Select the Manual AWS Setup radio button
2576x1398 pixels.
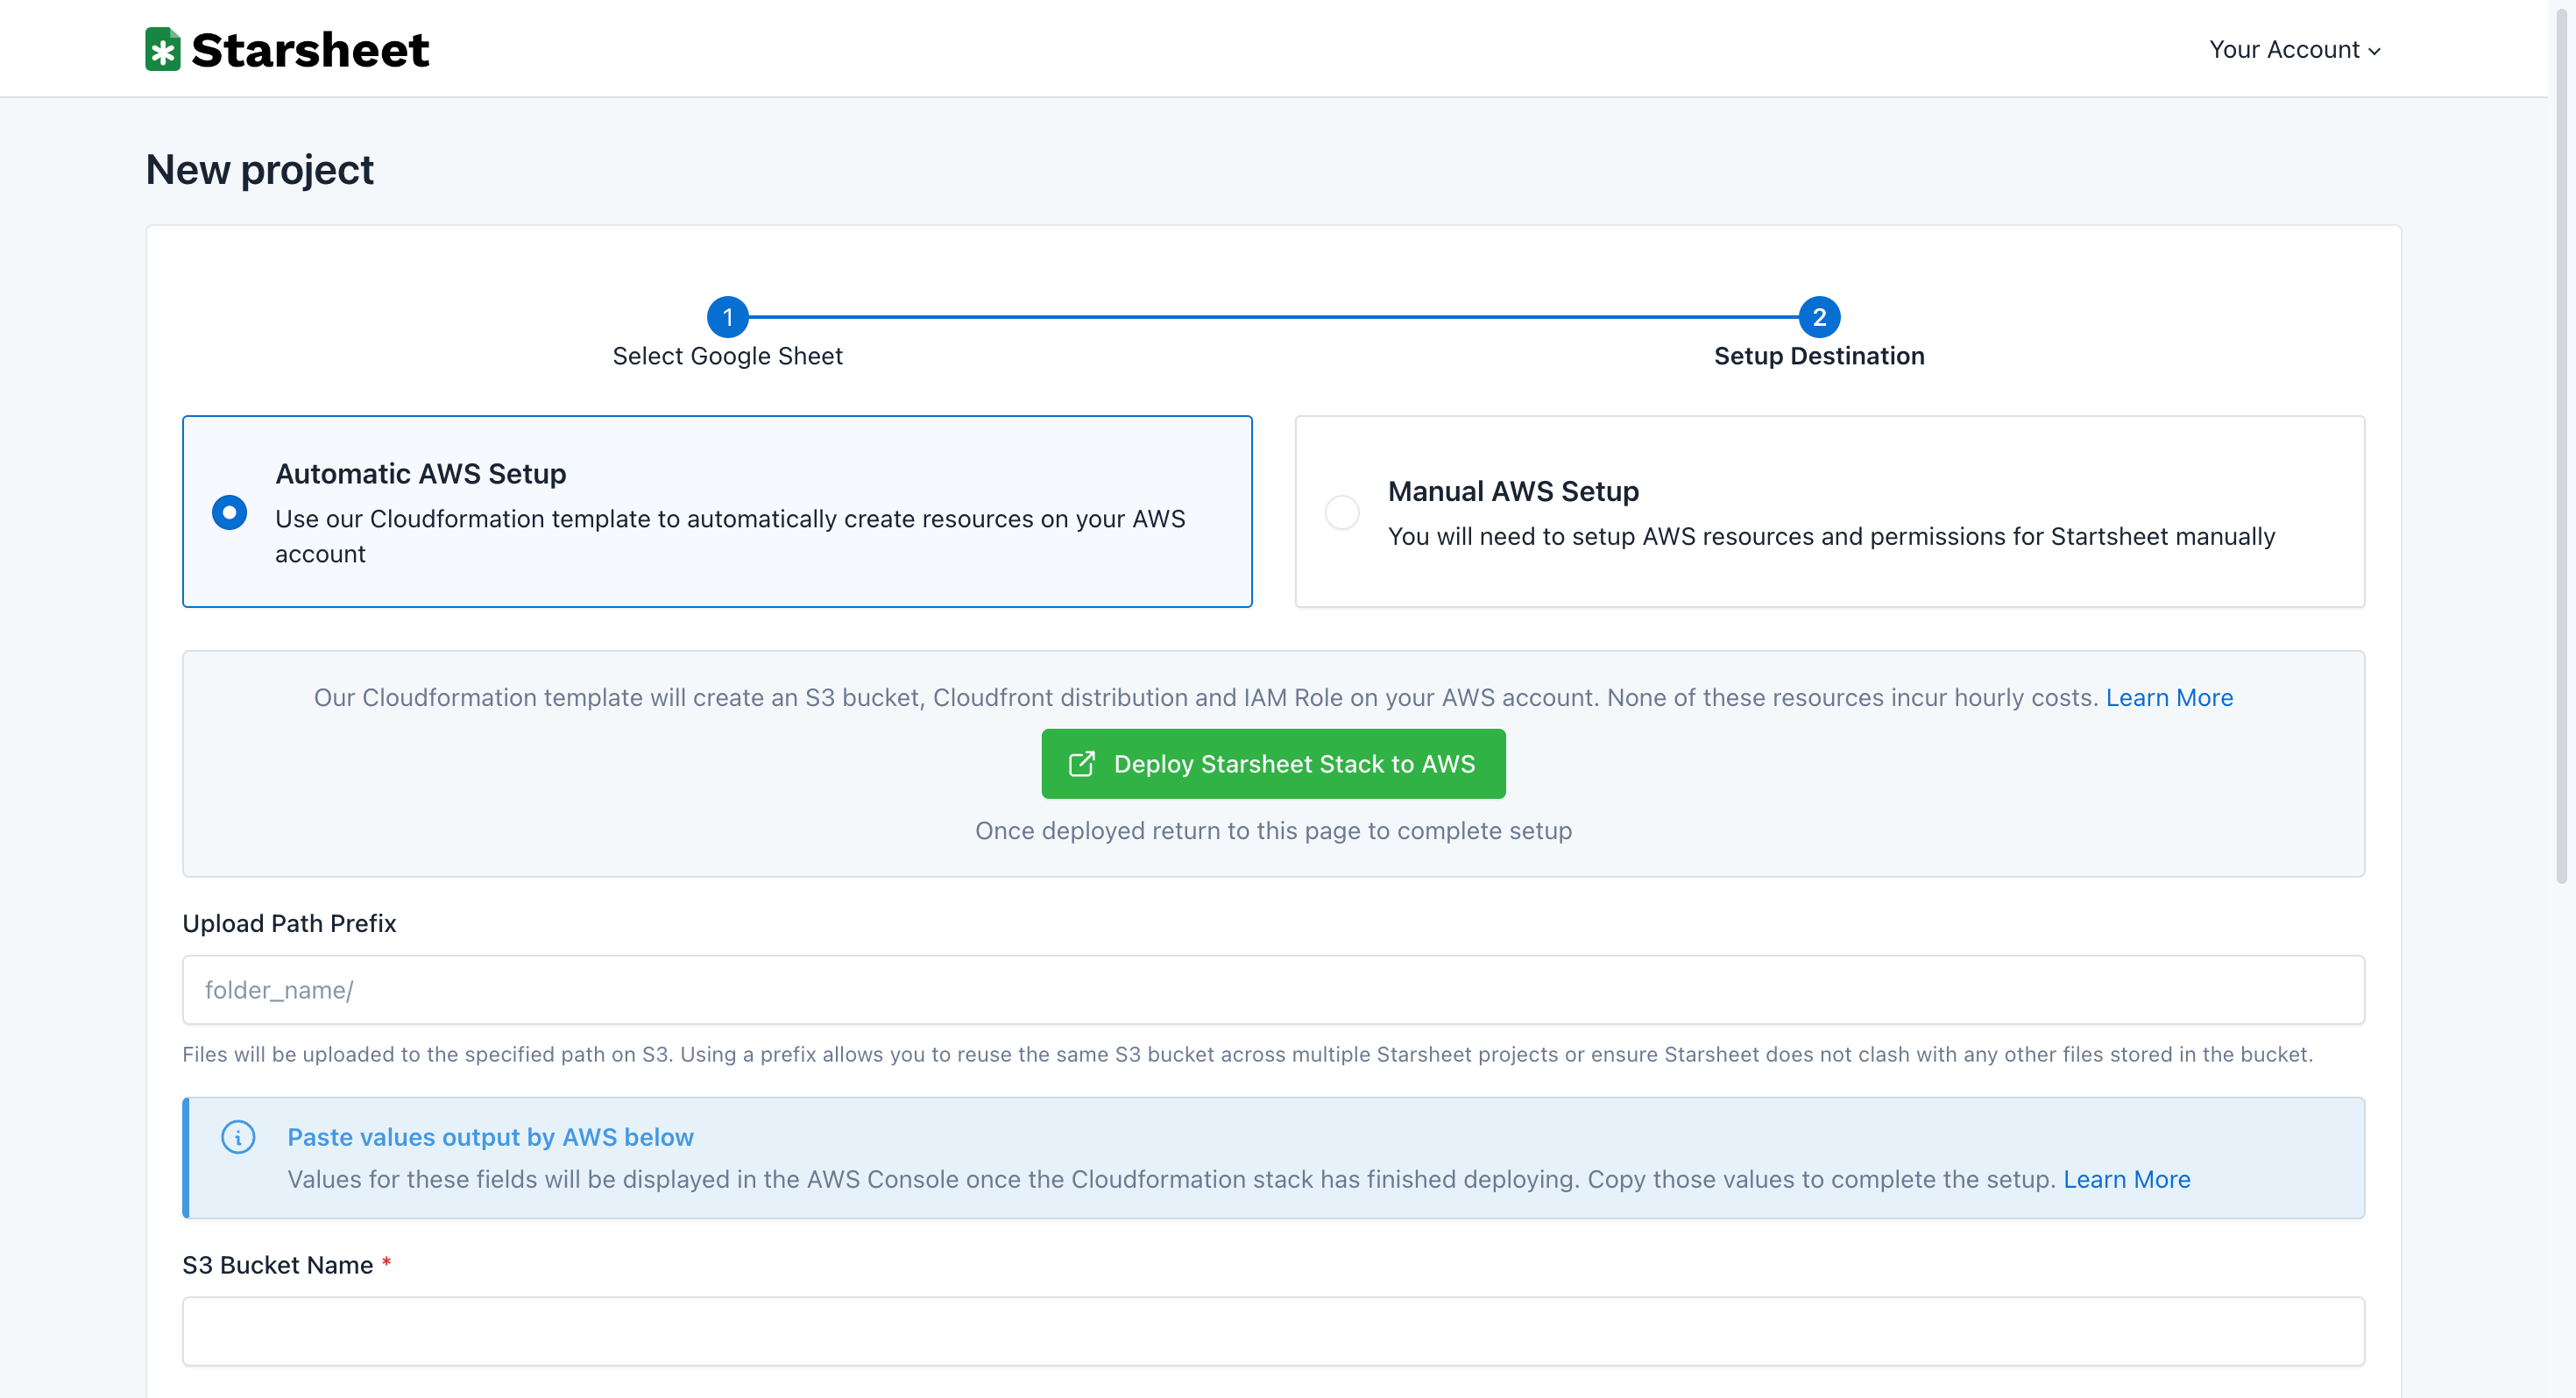point(1342,512)
